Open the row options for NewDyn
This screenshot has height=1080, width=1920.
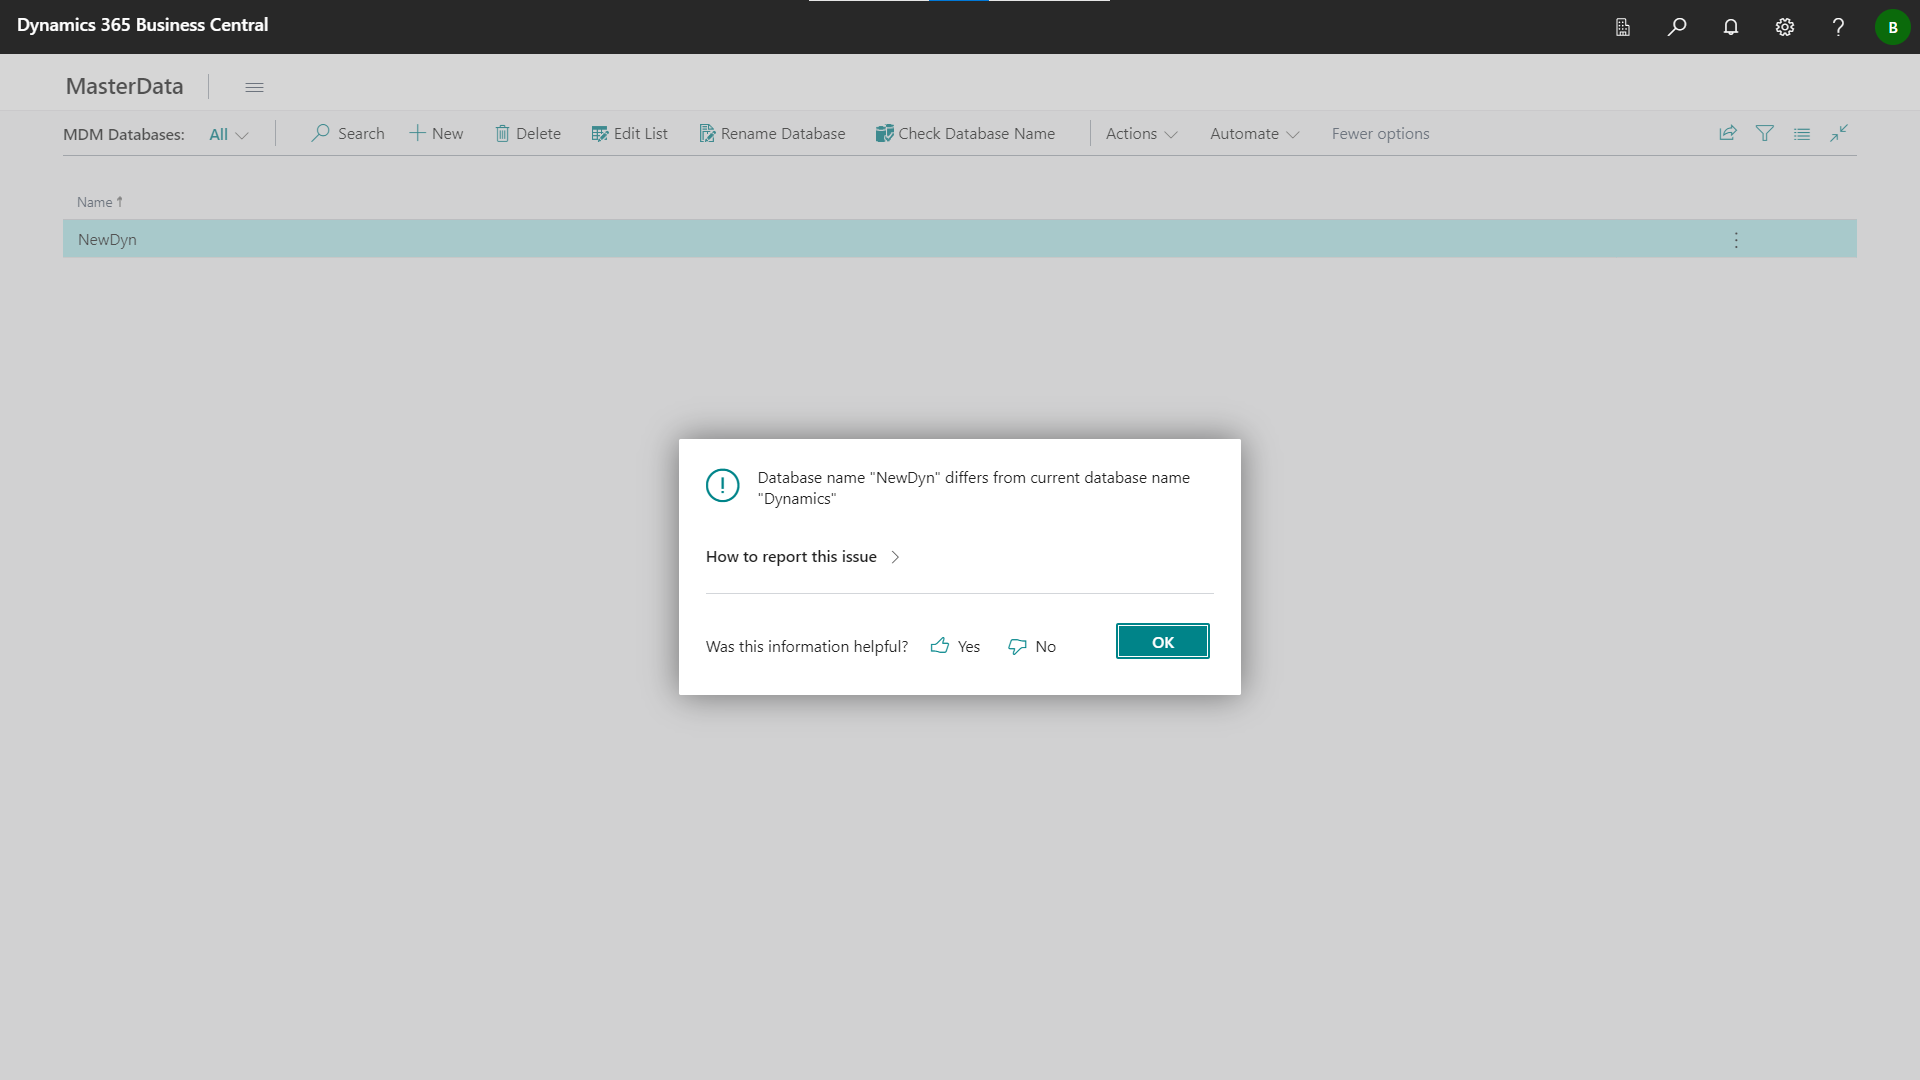pyautogui.click(x=1736, y=240)
